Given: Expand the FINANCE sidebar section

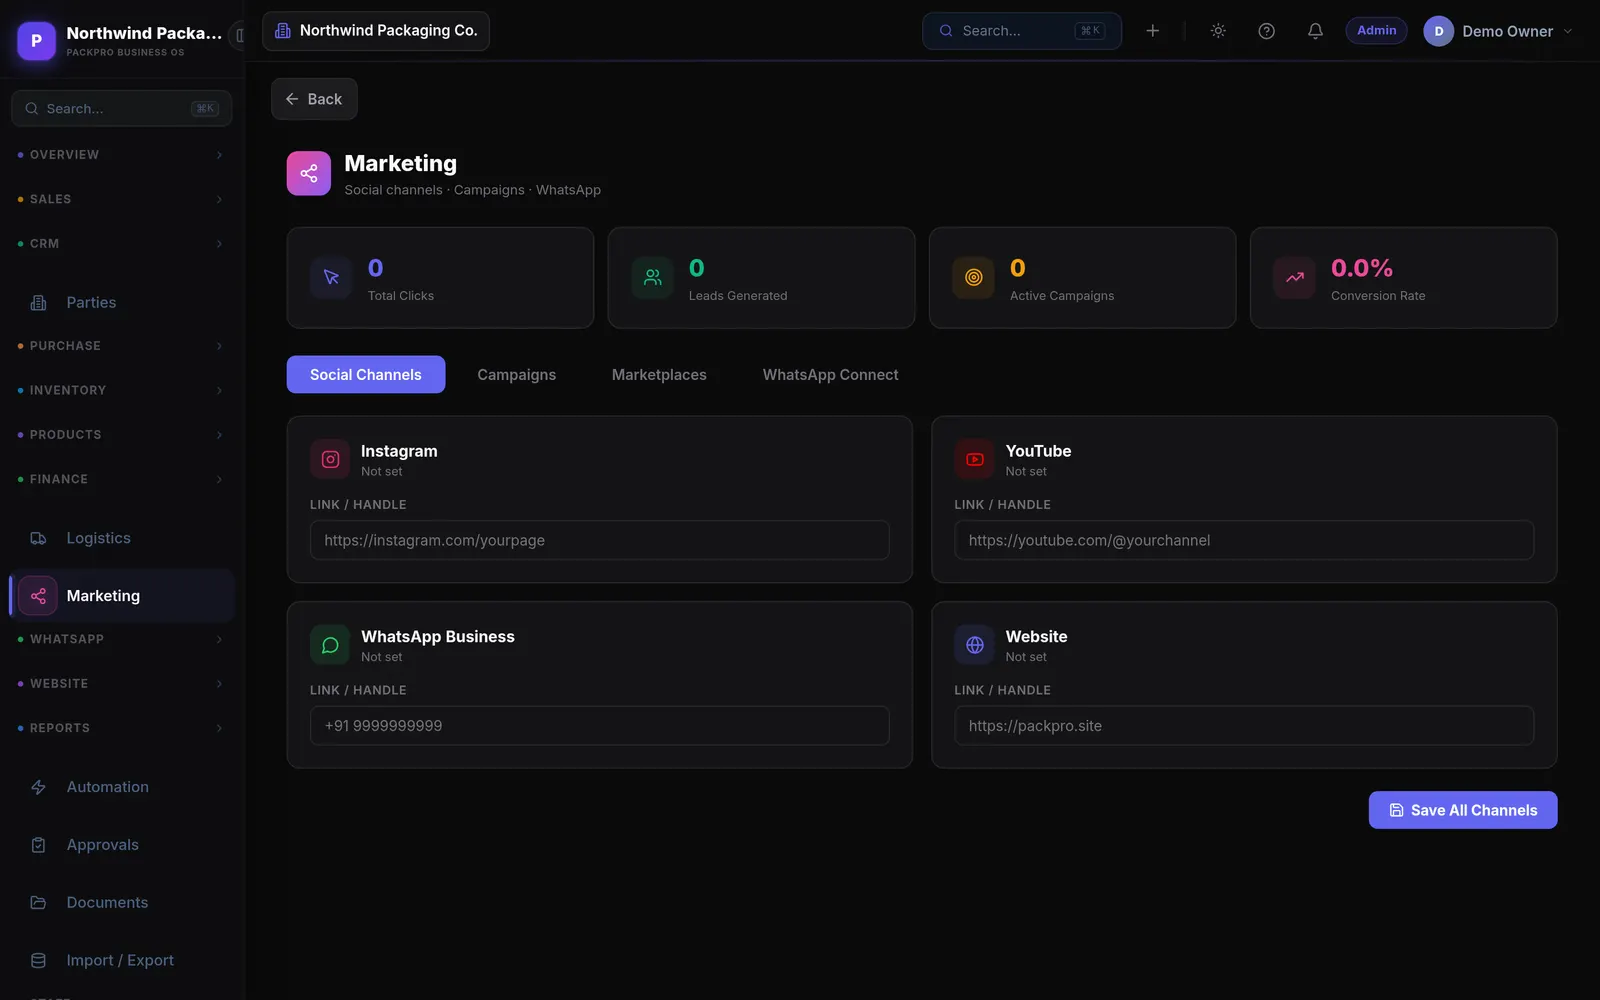Looking at the screenshot, I should tap(122, 479).
